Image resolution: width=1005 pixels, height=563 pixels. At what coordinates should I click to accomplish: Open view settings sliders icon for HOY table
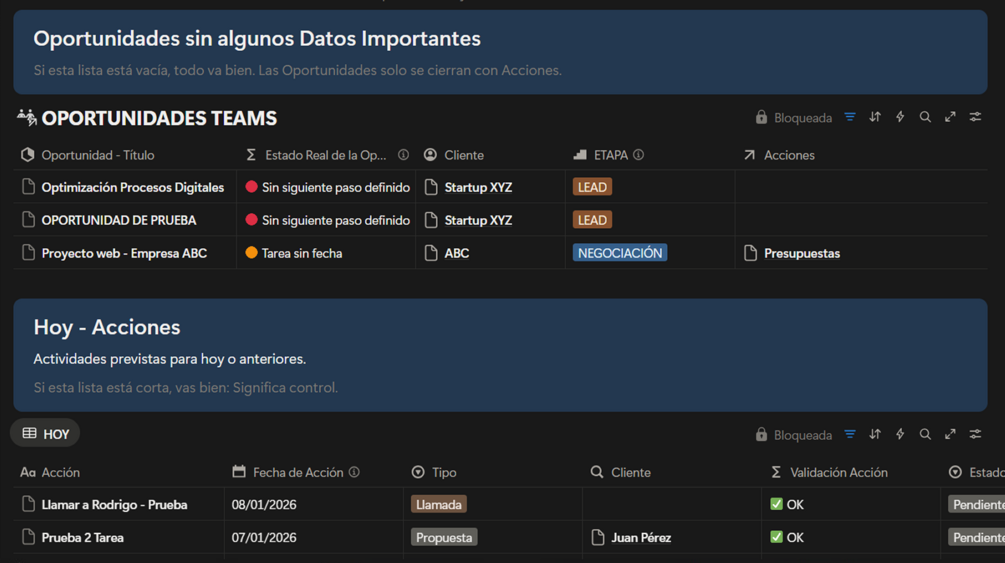point(975,434)
